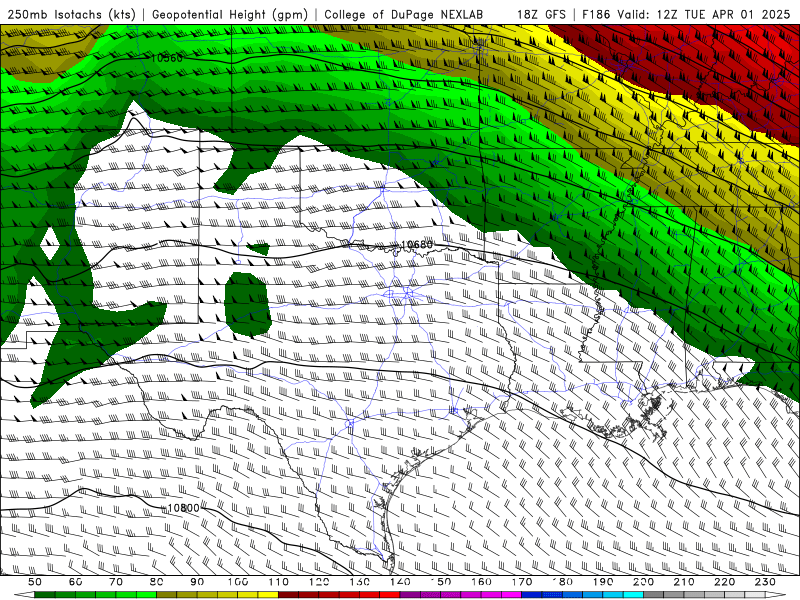Click the 170 knot label on color bar
The width and height of the screenshot is (800, 600).
click(x=521, y=582)
